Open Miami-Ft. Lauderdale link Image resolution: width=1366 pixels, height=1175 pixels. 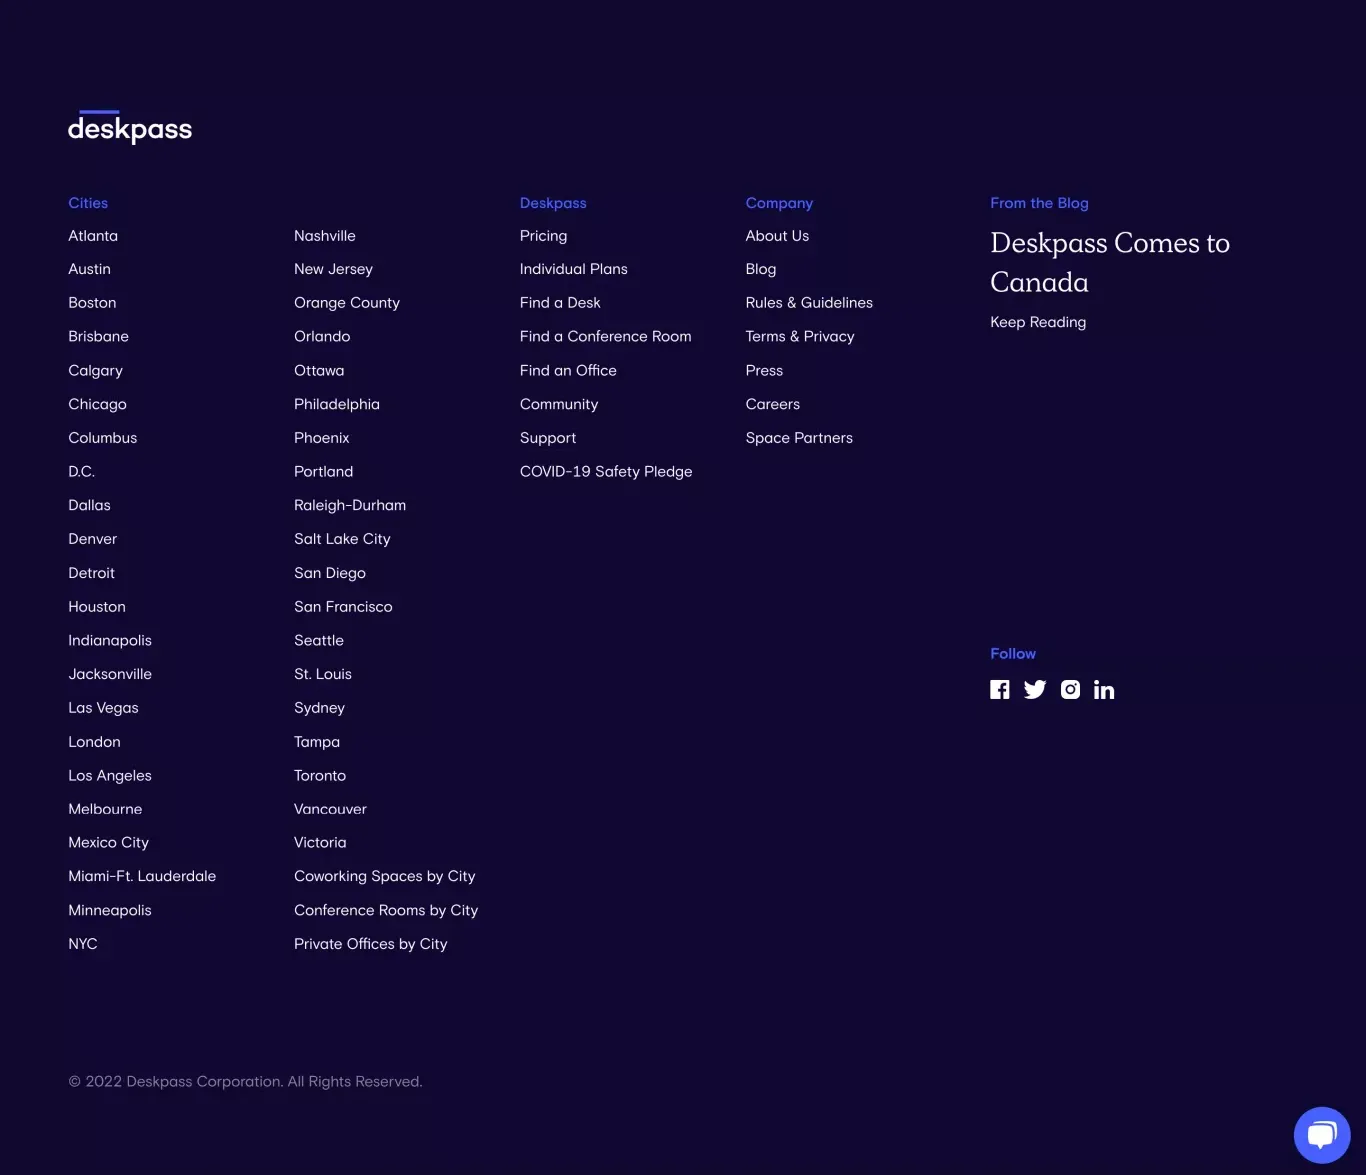(142, 876)
